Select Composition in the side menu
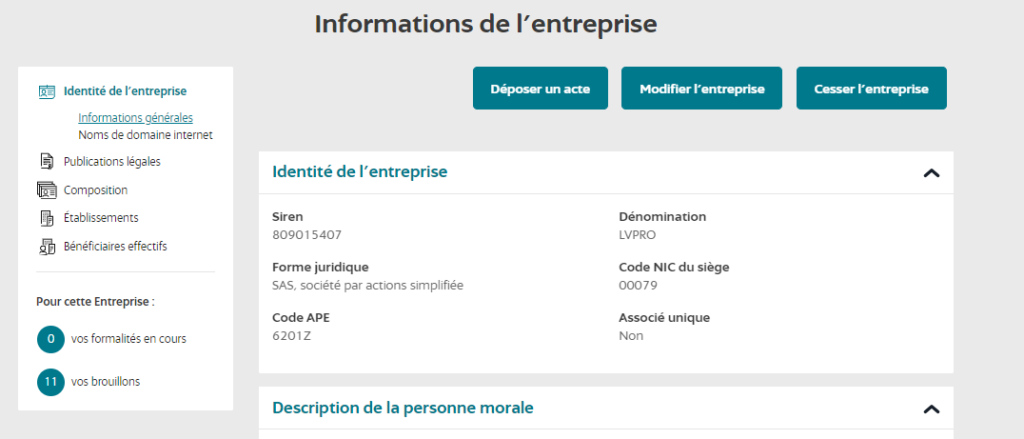1024x439 pixels. coord(95,190)
